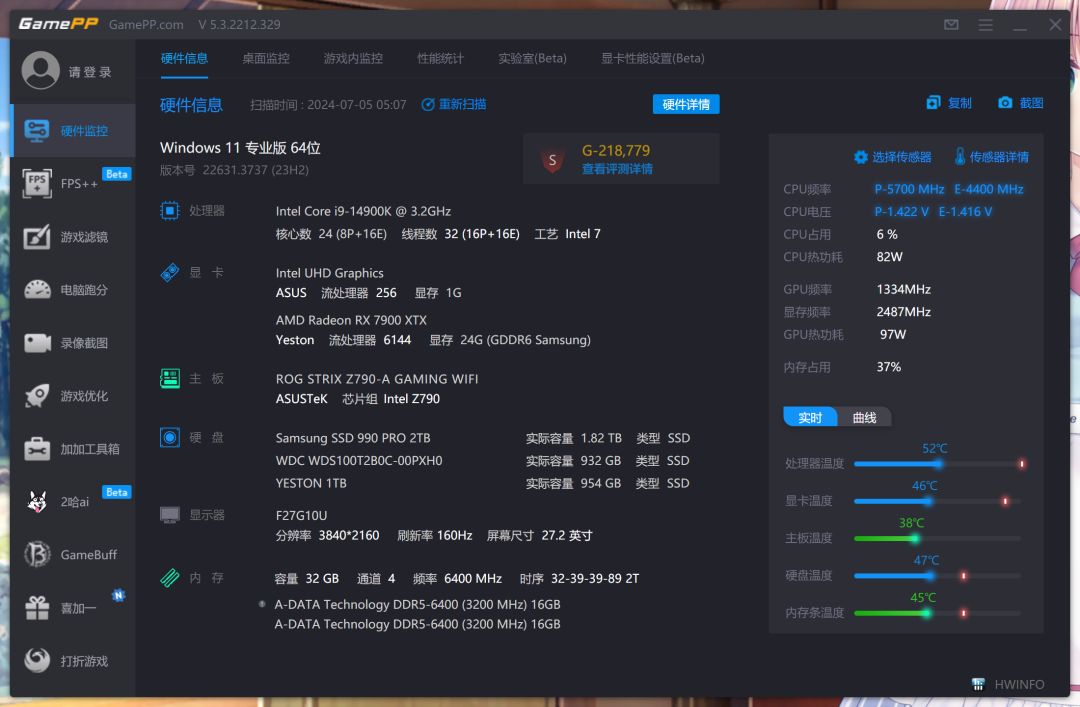Screen dimensions: 1080x707
Task: Switch to 游戏内监控 tab
Action: (x=353, y=59)
